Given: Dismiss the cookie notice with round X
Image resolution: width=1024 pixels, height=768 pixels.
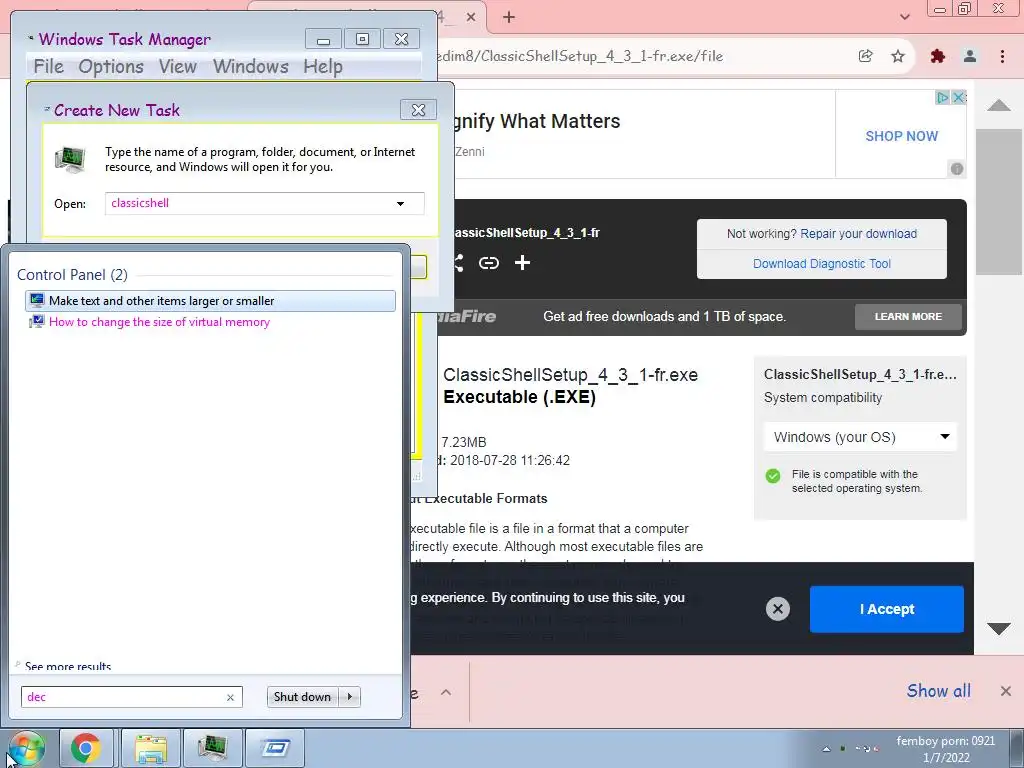Looking at the screenshot, I should 778,609.
